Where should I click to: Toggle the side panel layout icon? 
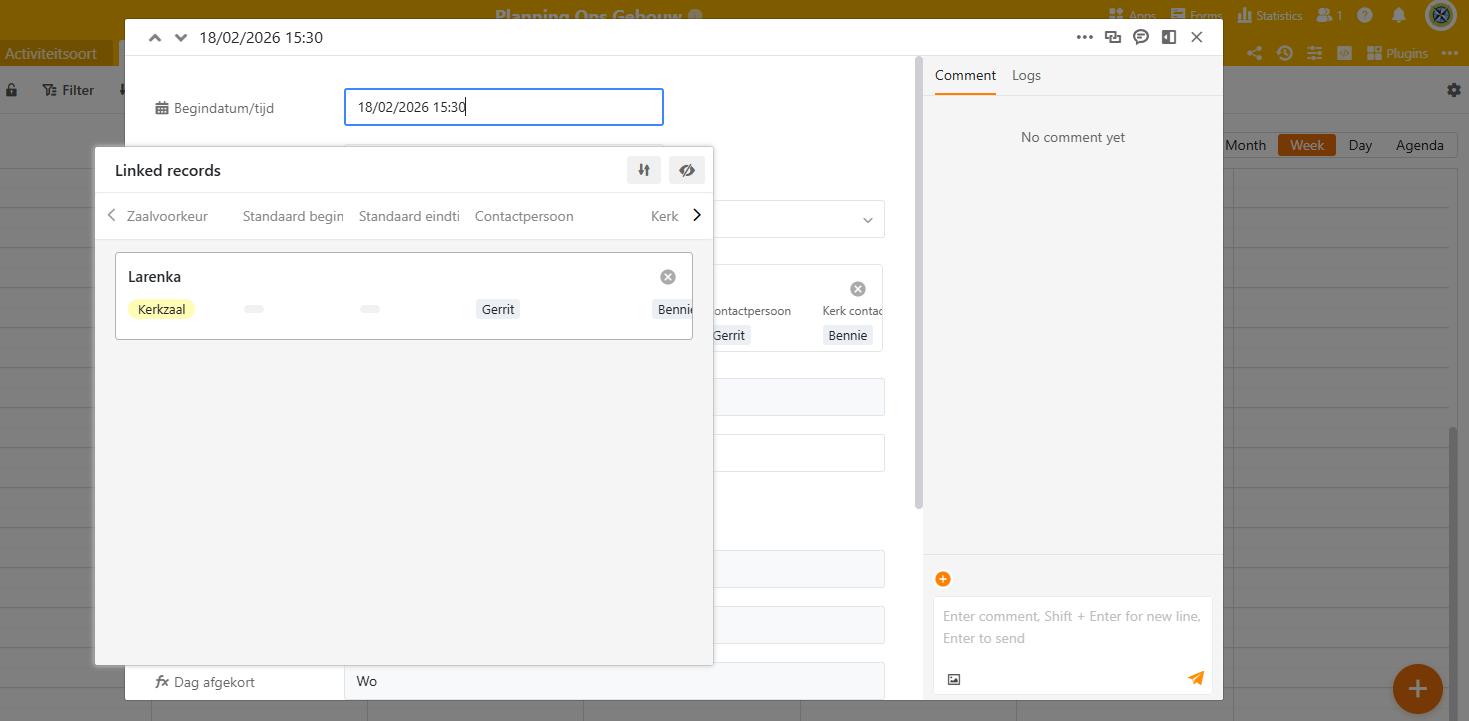coord(1168,38)
